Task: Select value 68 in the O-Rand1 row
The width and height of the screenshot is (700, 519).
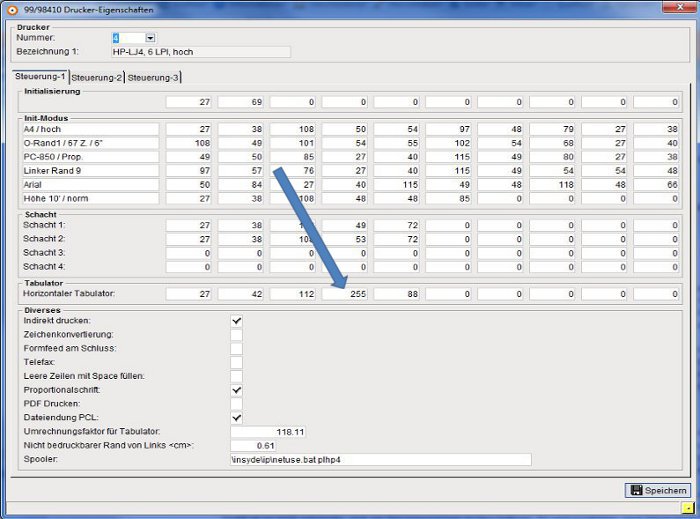Action: click(553, 143)
